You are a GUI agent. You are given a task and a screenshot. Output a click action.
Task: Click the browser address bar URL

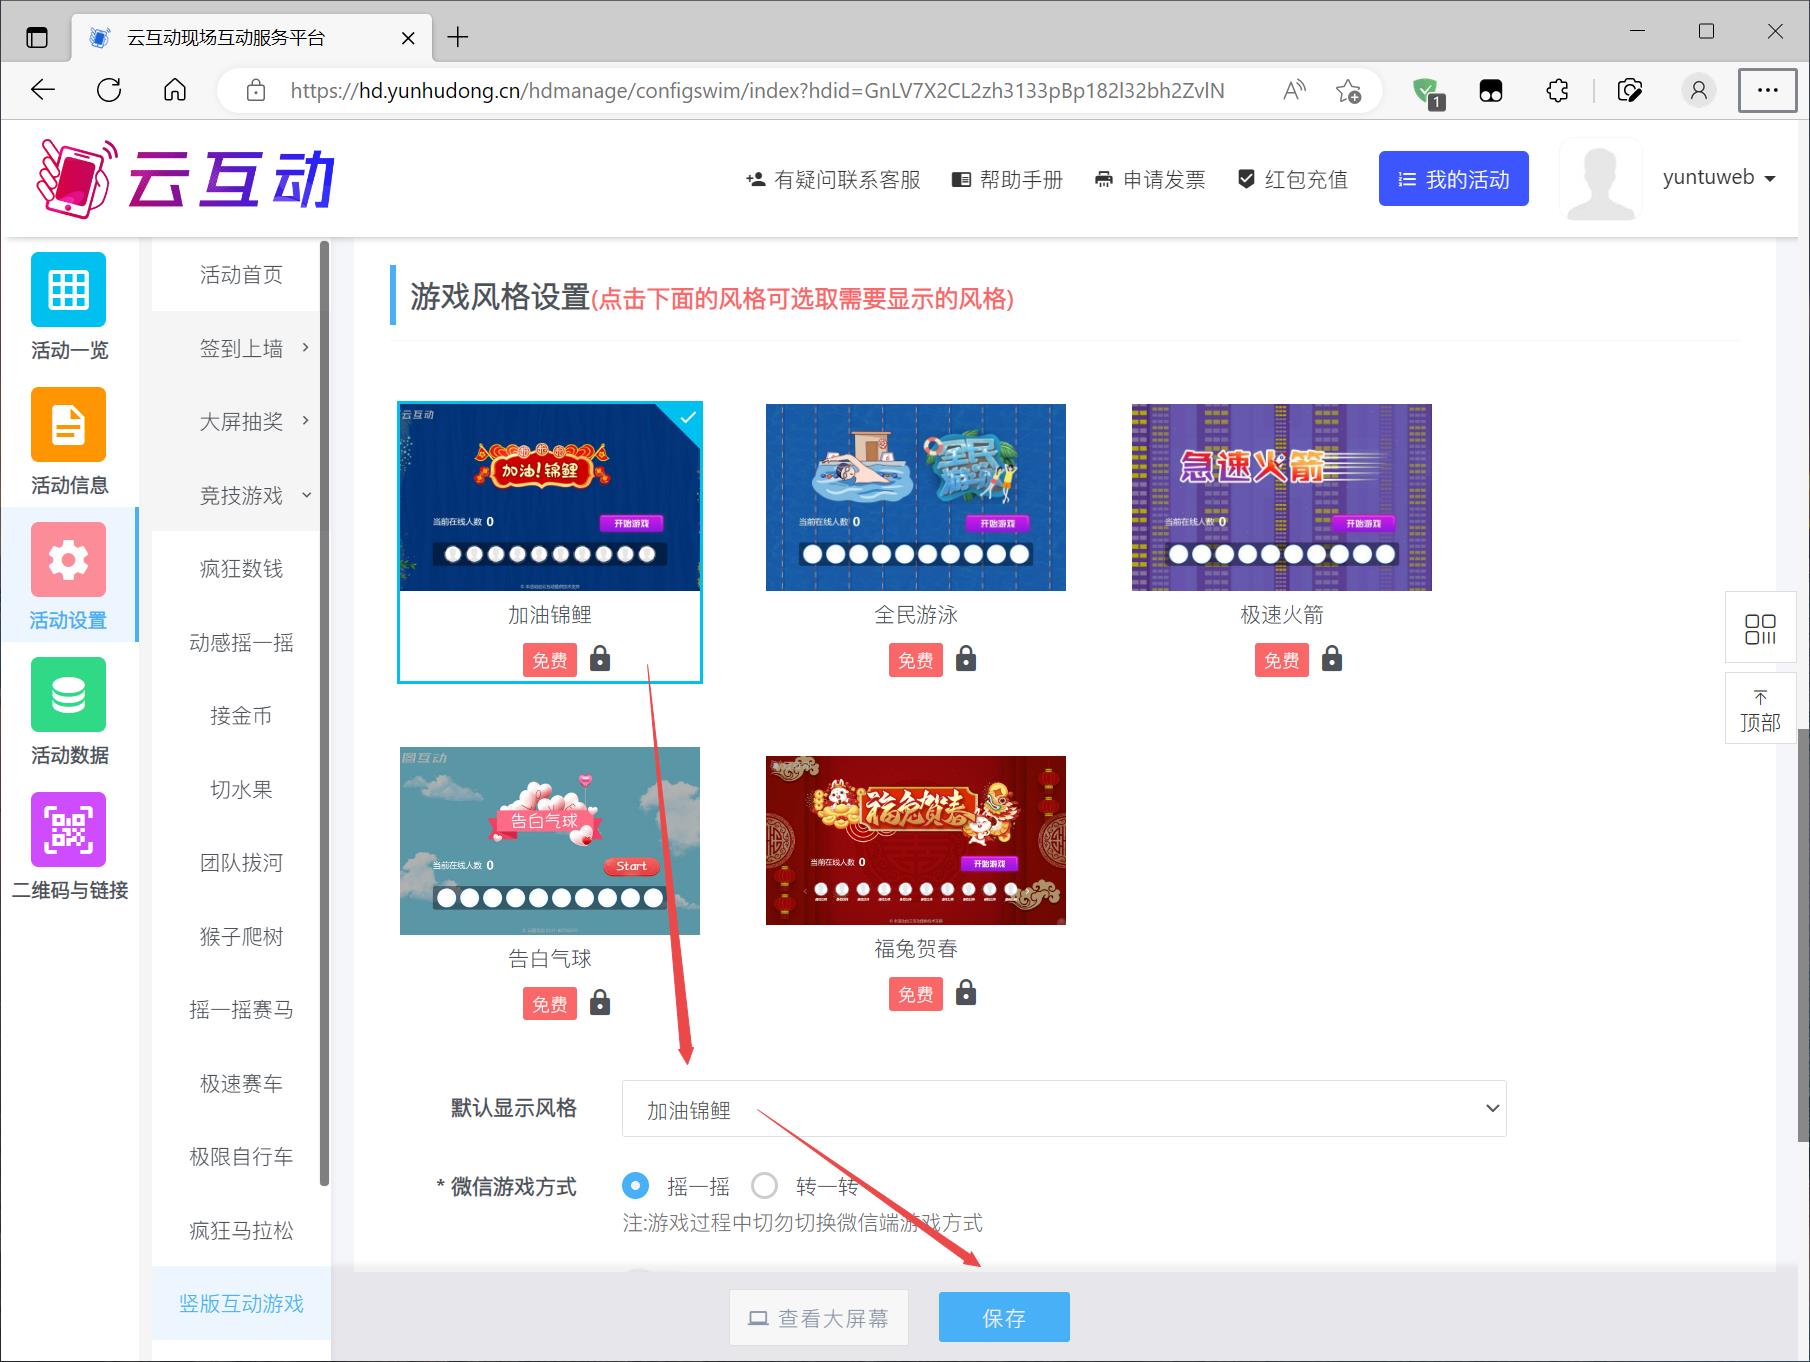757,91
